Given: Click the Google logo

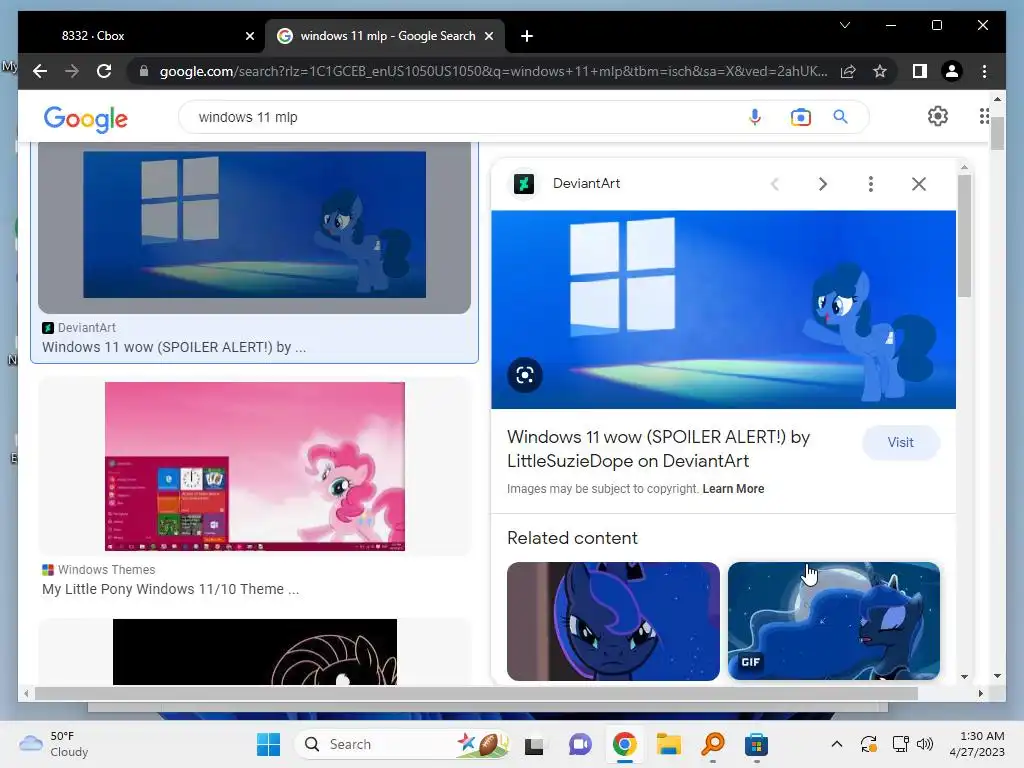Looking at the screenshot, I should point(86,118).
